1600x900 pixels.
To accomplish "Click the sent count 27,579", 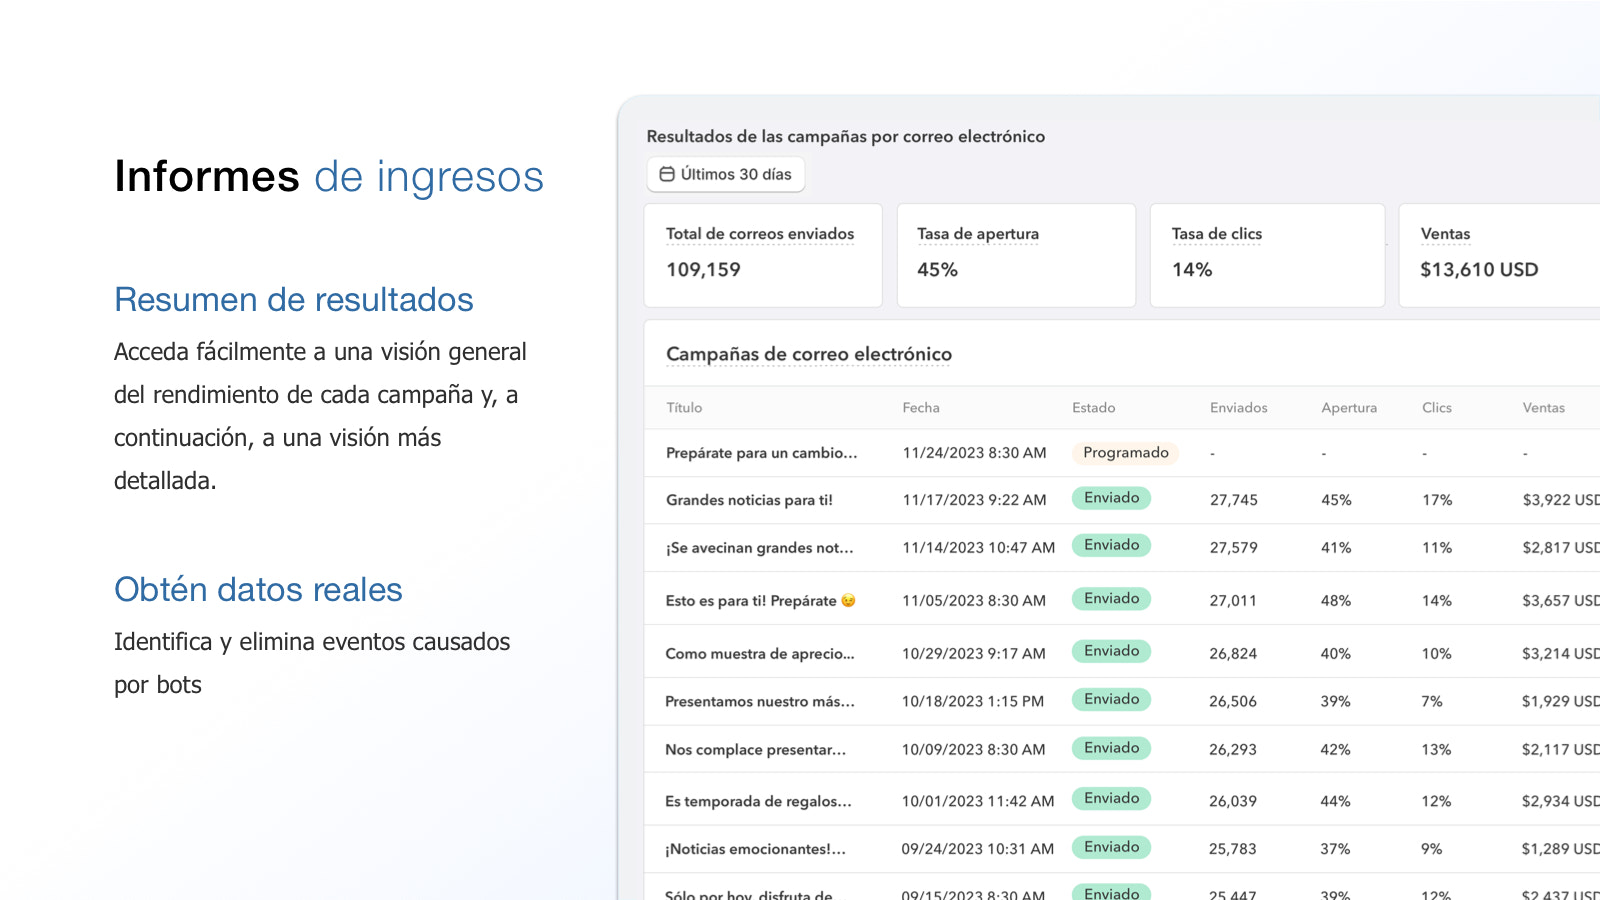I will coord(1234,548).
